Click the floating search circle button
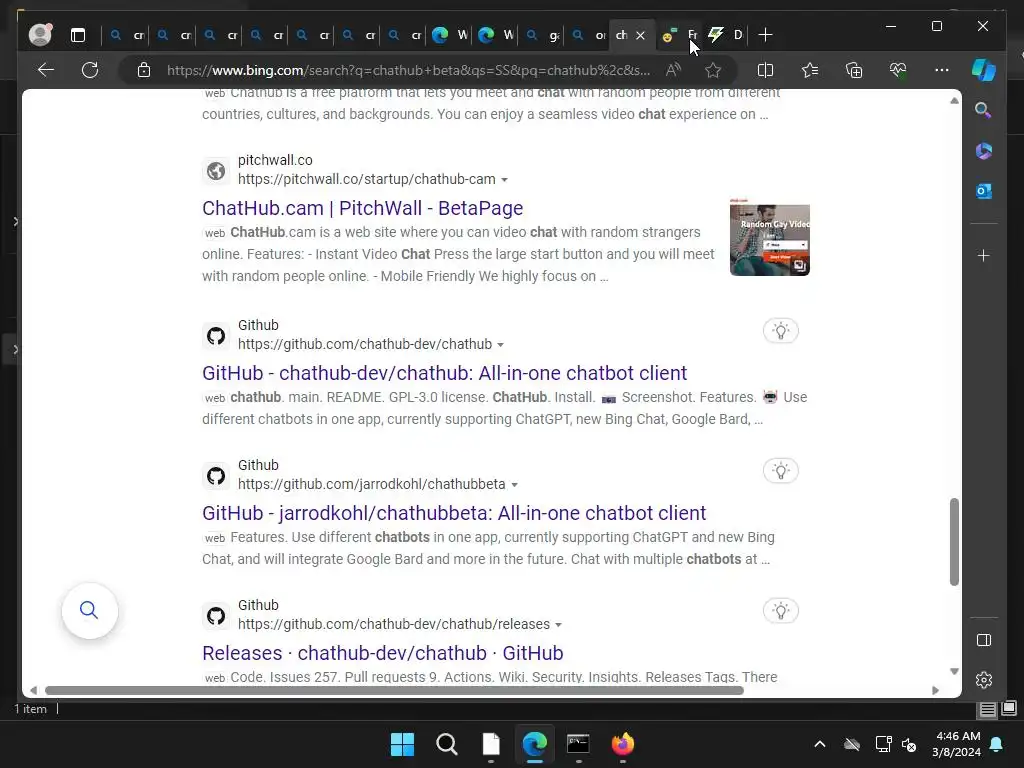This screenshot has height=768, width=1024. coord(89,611)
